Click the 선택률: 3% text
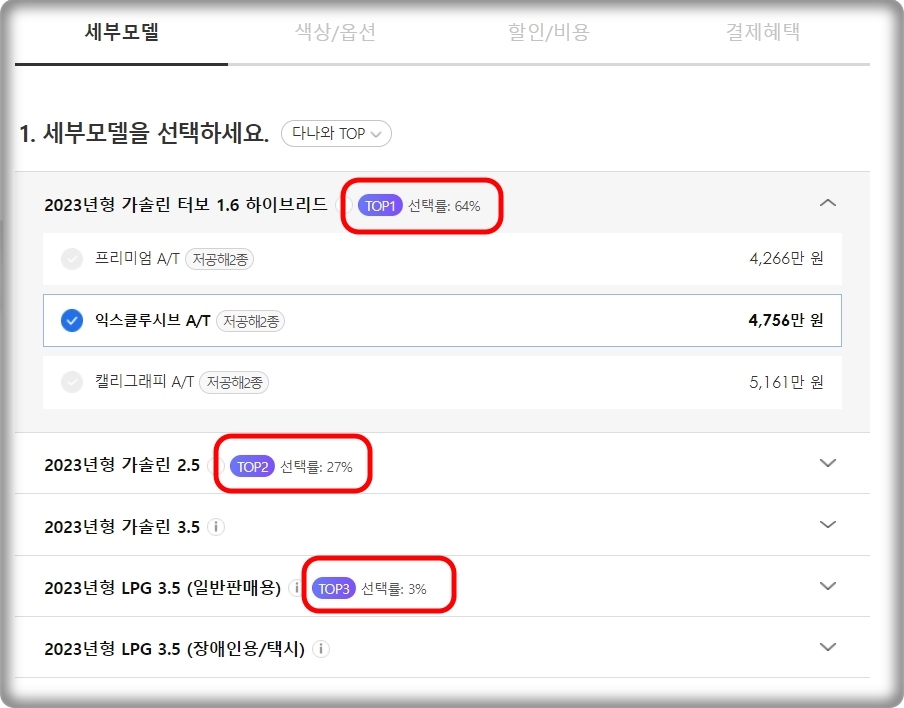 click(394, 589)
